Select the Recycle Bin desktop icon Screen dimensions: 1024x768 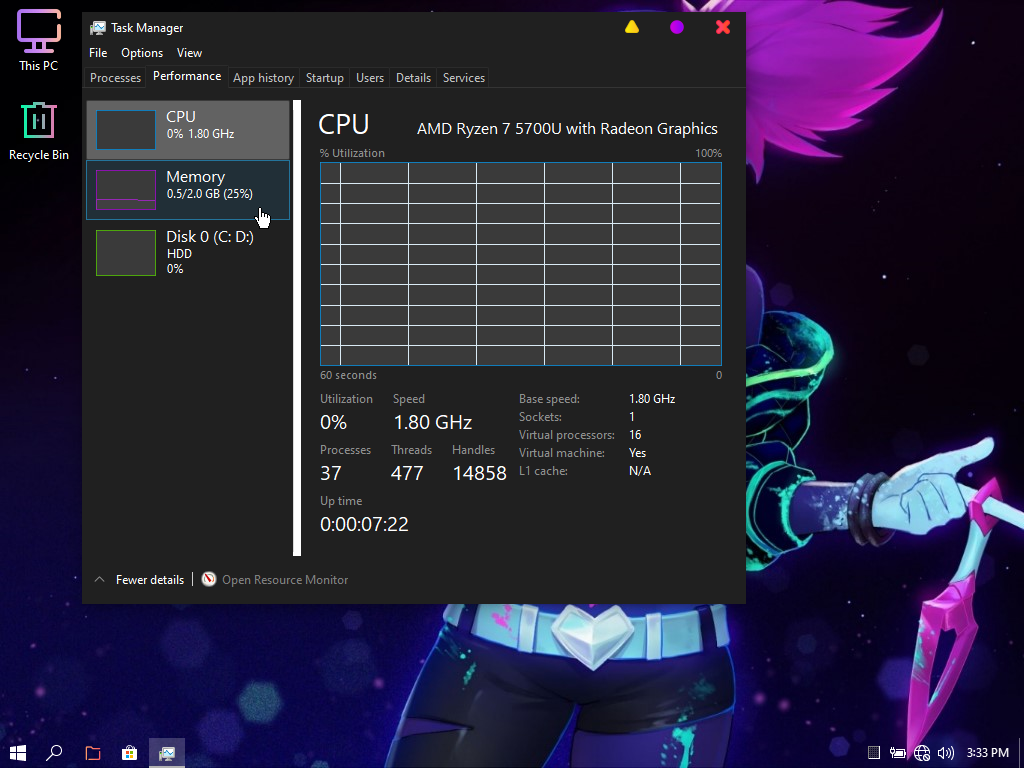(39, 131)
